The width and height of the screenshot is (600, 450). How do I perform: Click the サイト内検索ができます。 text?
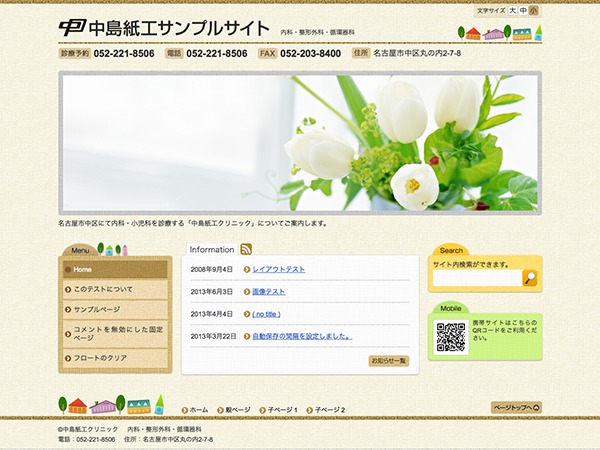pos(471,264)
